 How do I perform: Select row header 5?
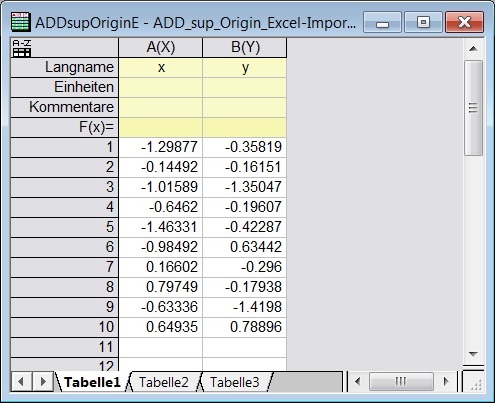[x=65, y=227]
